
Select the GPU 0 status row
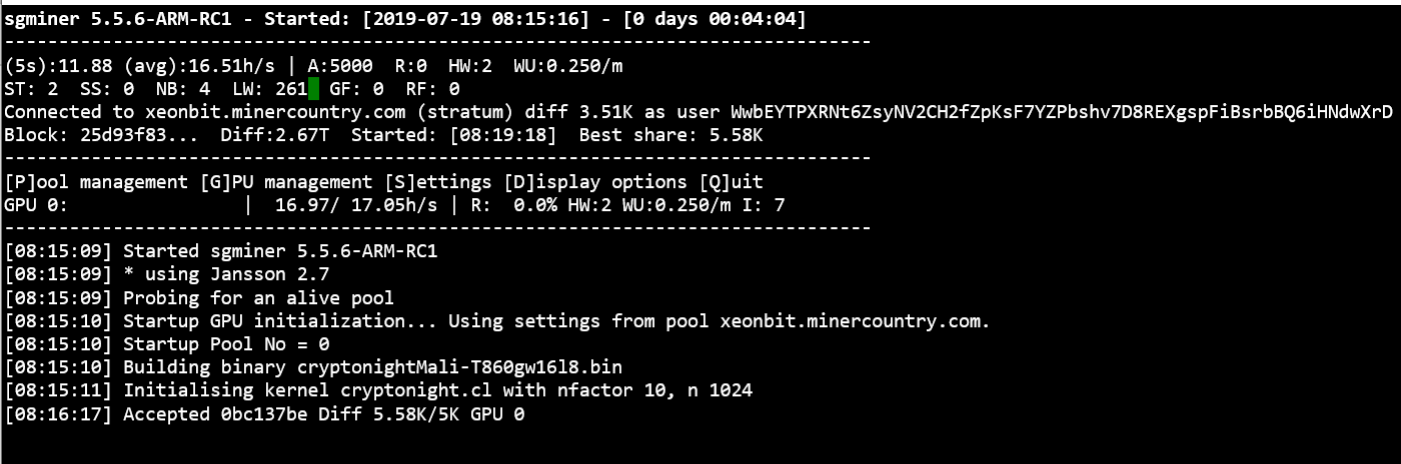tap(395, 204)
